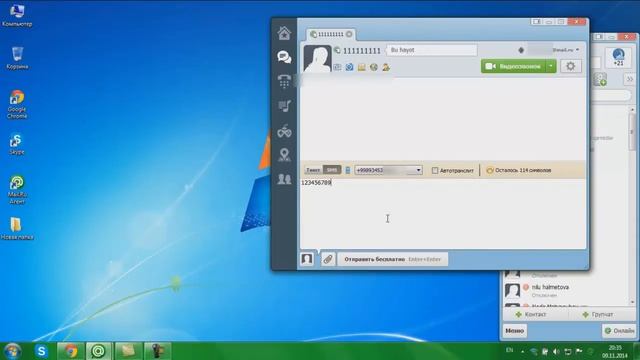Click the contact avatar picture
The width and height of the screenshot is (640, 360).
(317, 59)
